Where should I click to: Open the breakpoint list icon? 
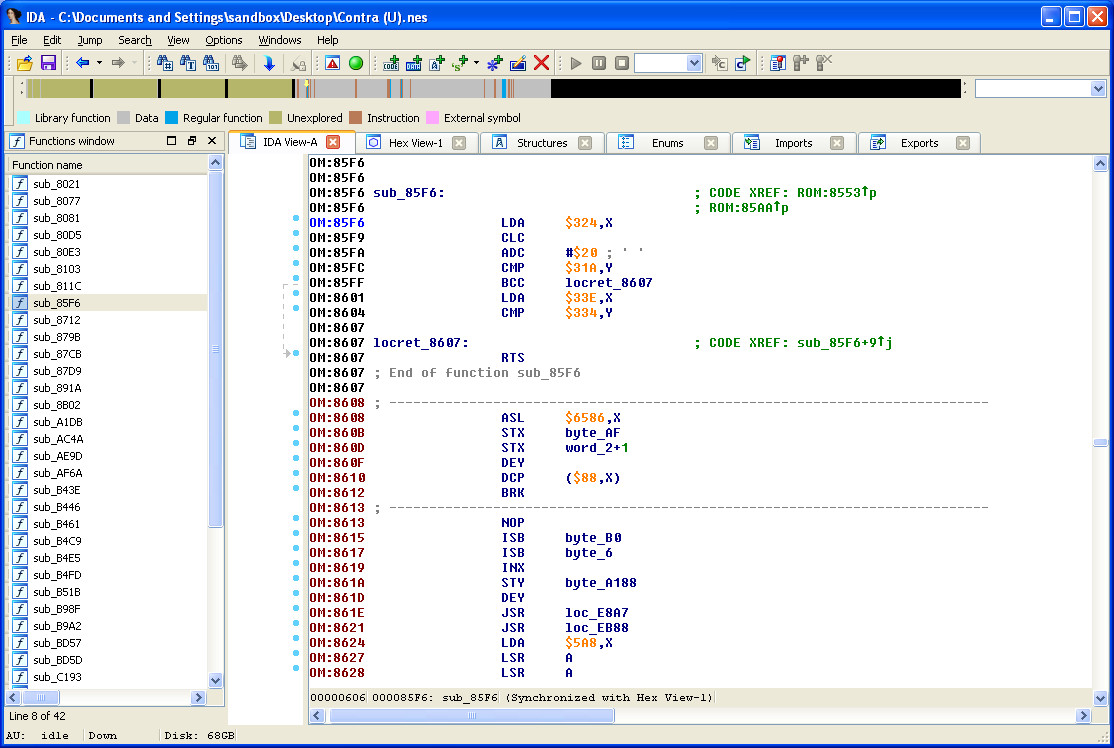tap(778, 63)
